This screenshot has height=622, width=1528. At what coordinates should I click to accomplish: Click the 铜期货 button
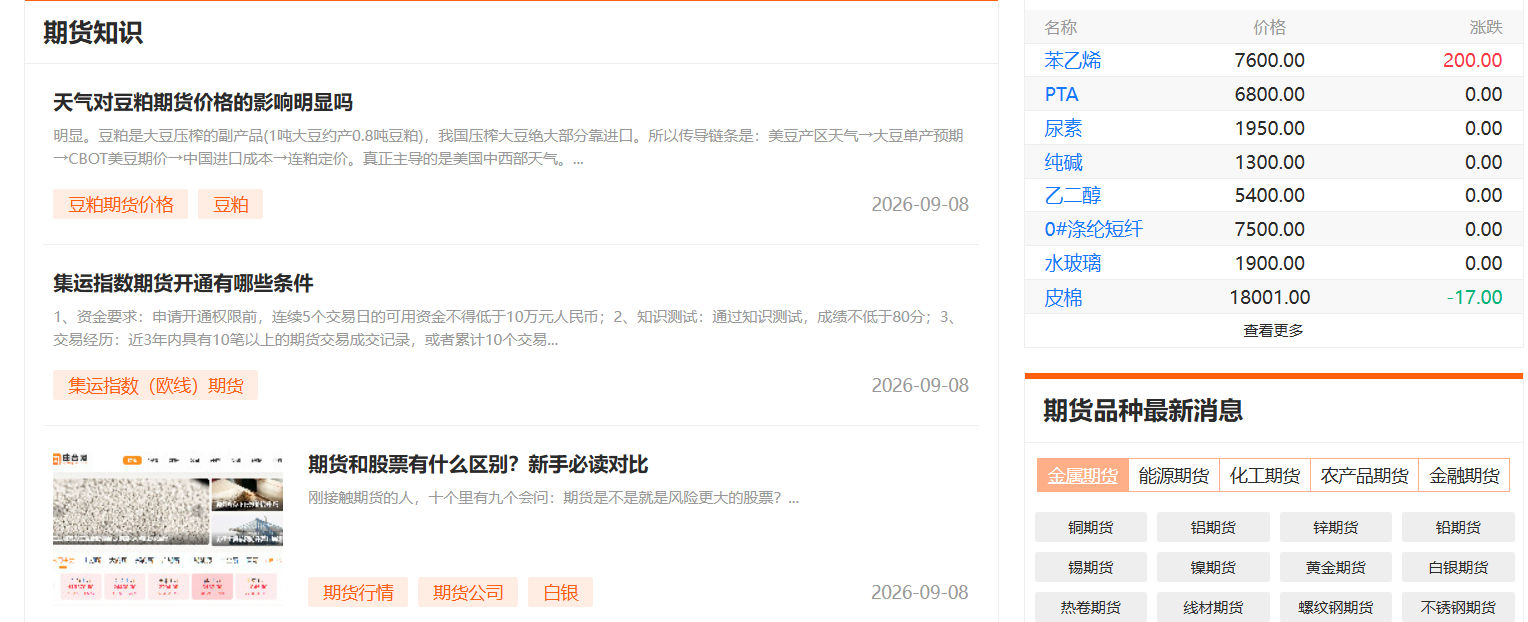[x=1091, y=527]
